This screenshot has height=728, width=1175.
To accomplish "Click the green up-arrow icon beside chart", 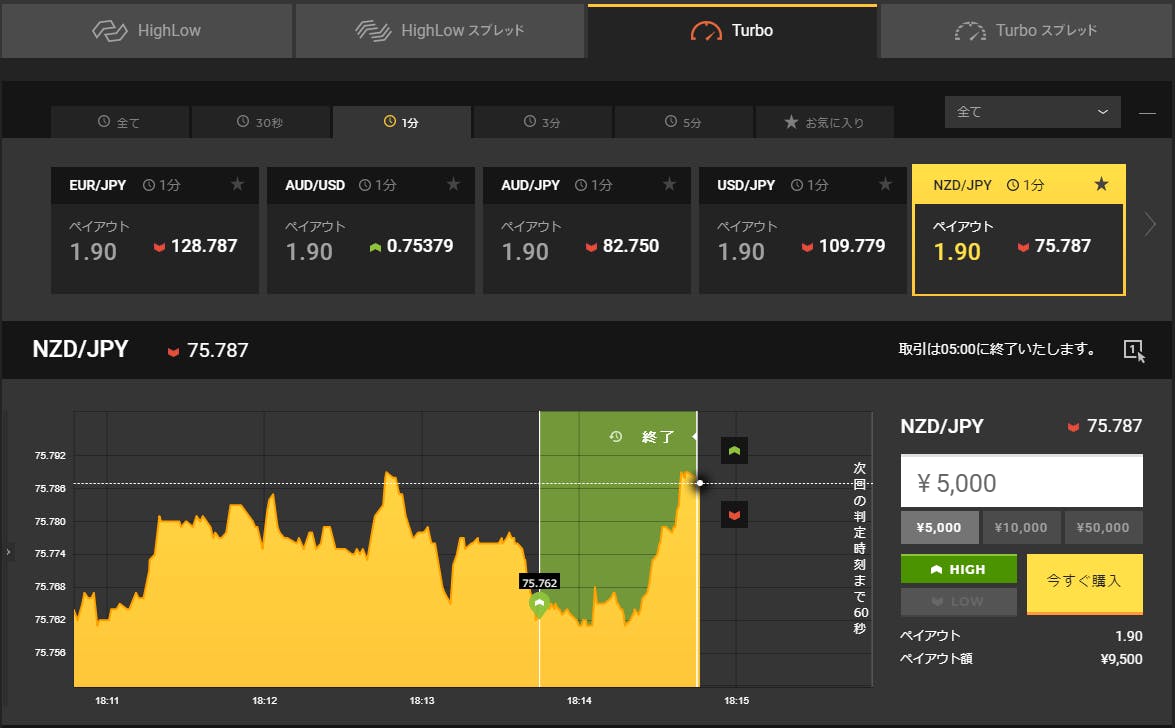I will [x=734, y=451].
